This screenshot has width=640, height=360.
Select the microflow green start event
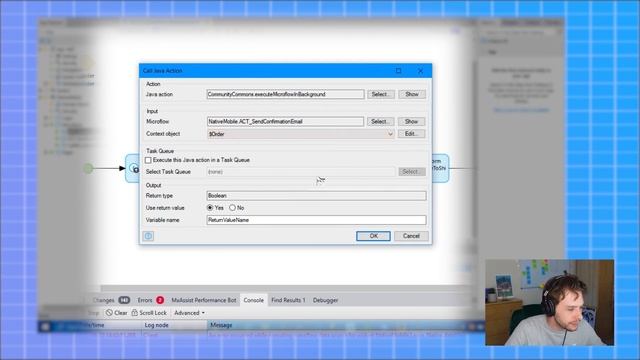[x=88, y=168]
